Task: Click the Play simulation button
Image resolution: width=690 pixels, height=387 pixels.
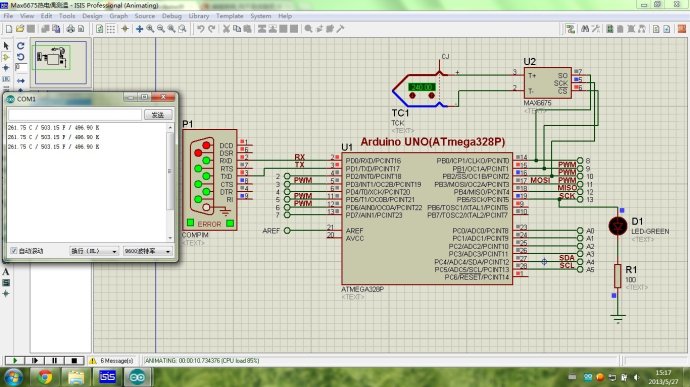Action: [15, 361]
